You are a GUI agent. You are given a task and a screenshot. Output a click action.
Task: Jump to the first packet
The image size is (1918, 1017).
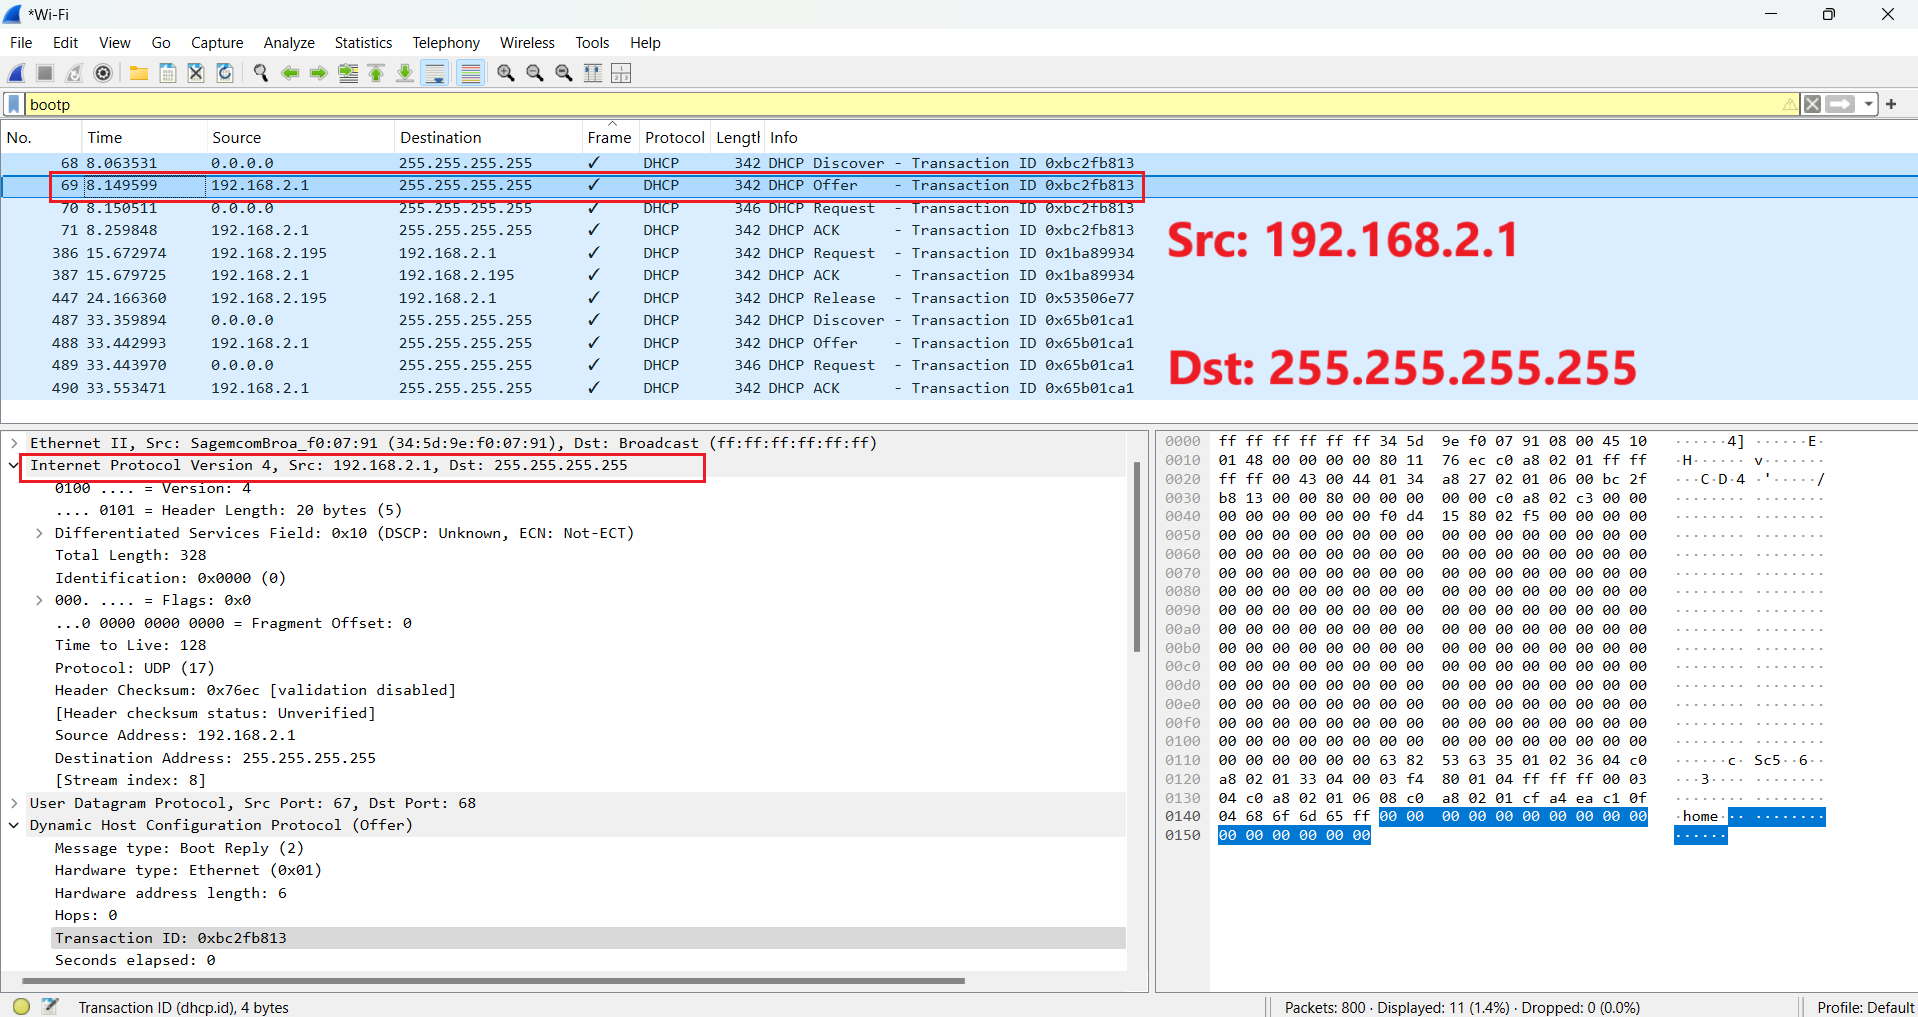[376, 73]
